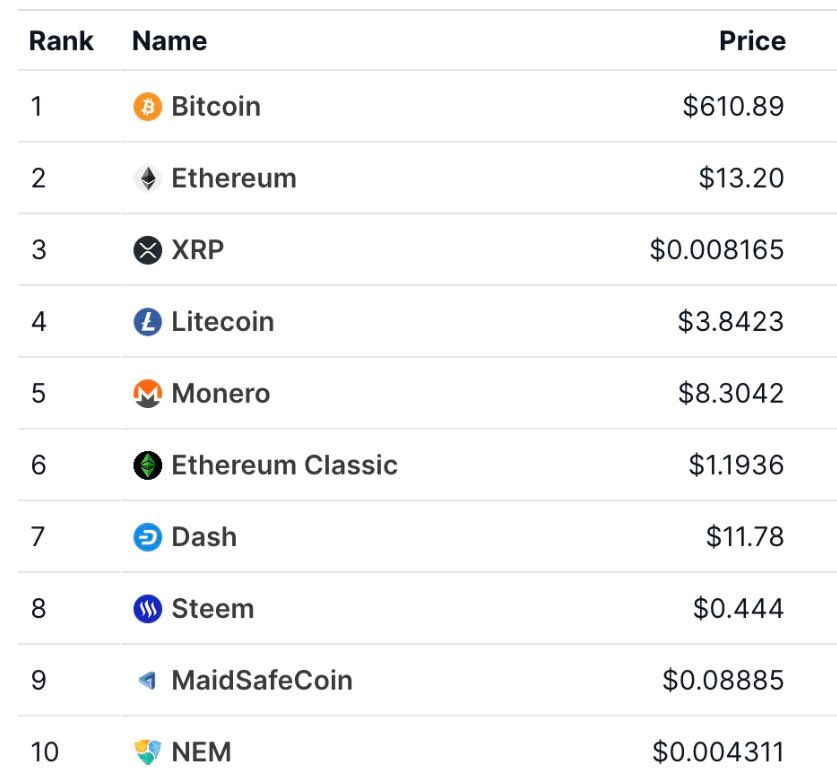Click the blue Litecoin logo icon

(x=147, y=322)
